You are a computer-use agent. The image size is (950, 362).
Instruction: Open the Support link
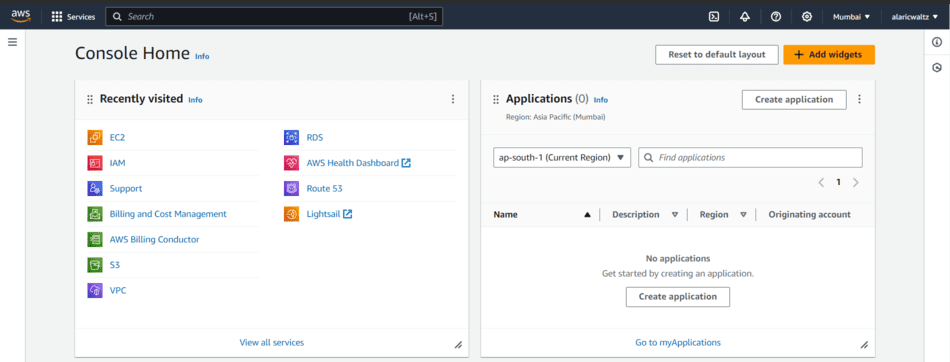[x=126, y=189]
